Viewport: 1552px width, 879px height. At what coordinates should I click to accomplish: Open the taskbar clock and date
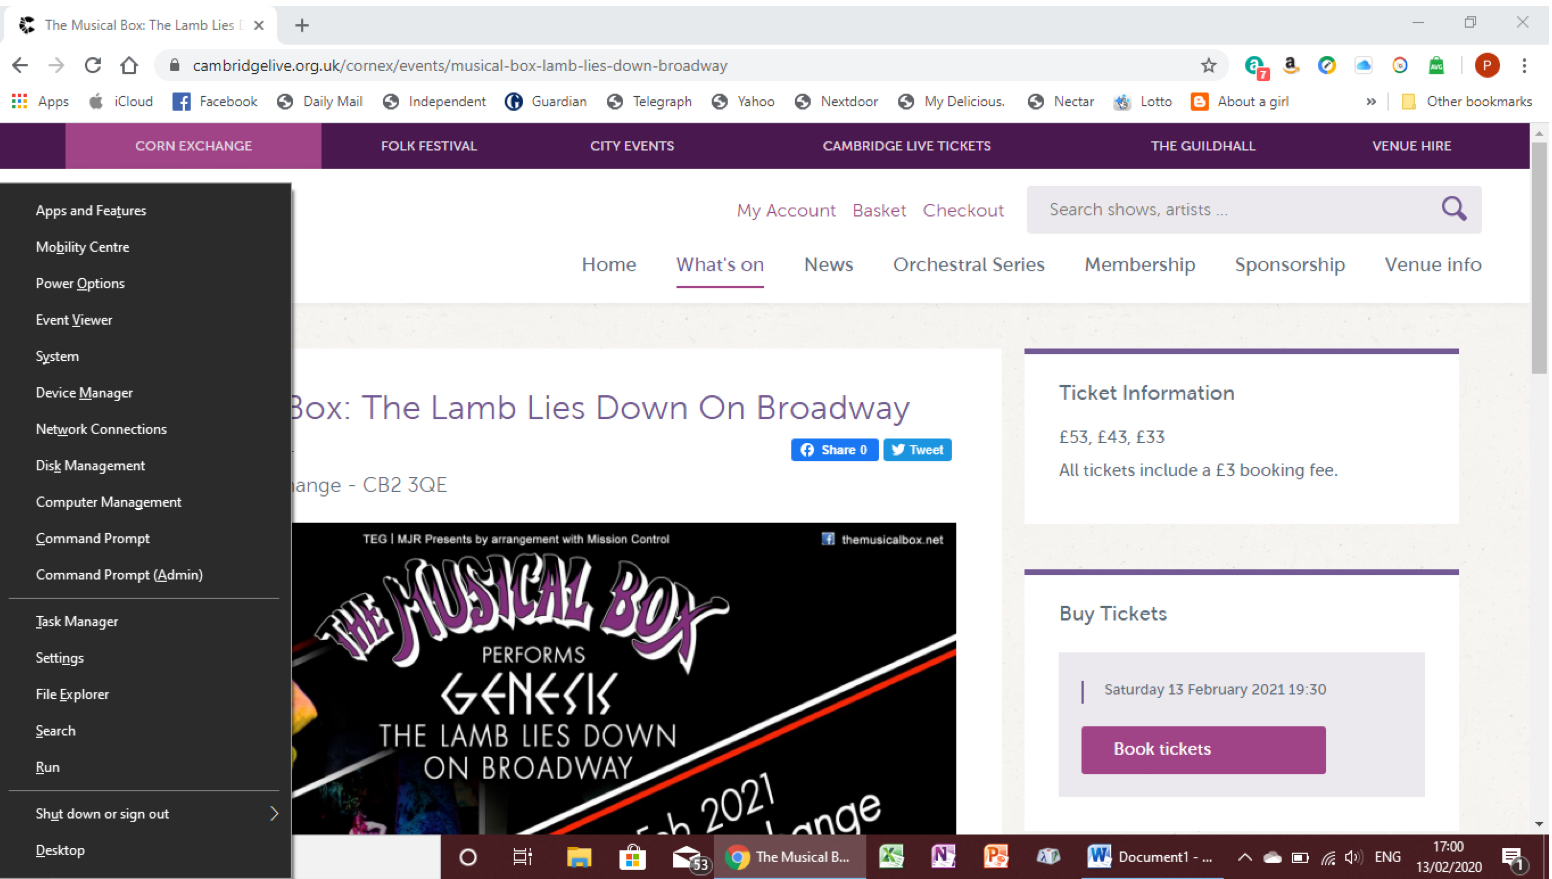click(x=1448, y=857)
